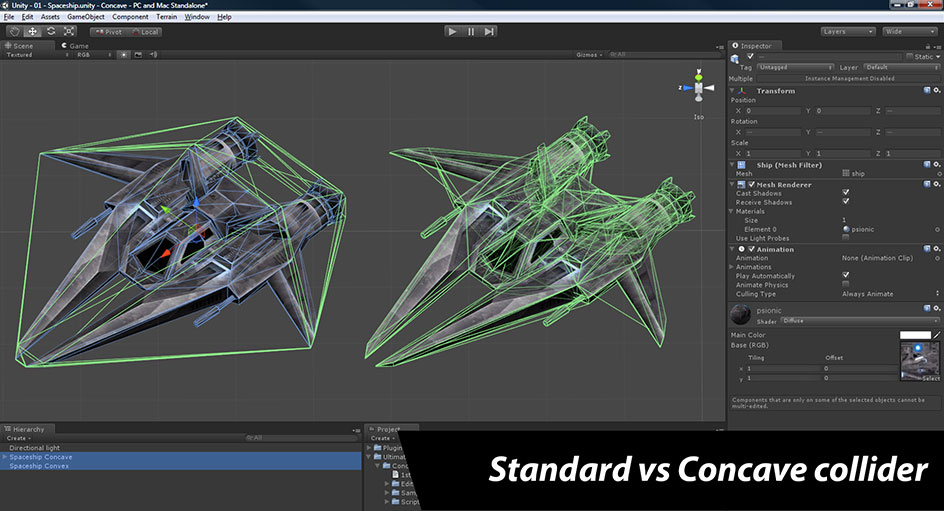Open the GameObject menu
This screenshot has width=944, height=511.
click(85, 17)
